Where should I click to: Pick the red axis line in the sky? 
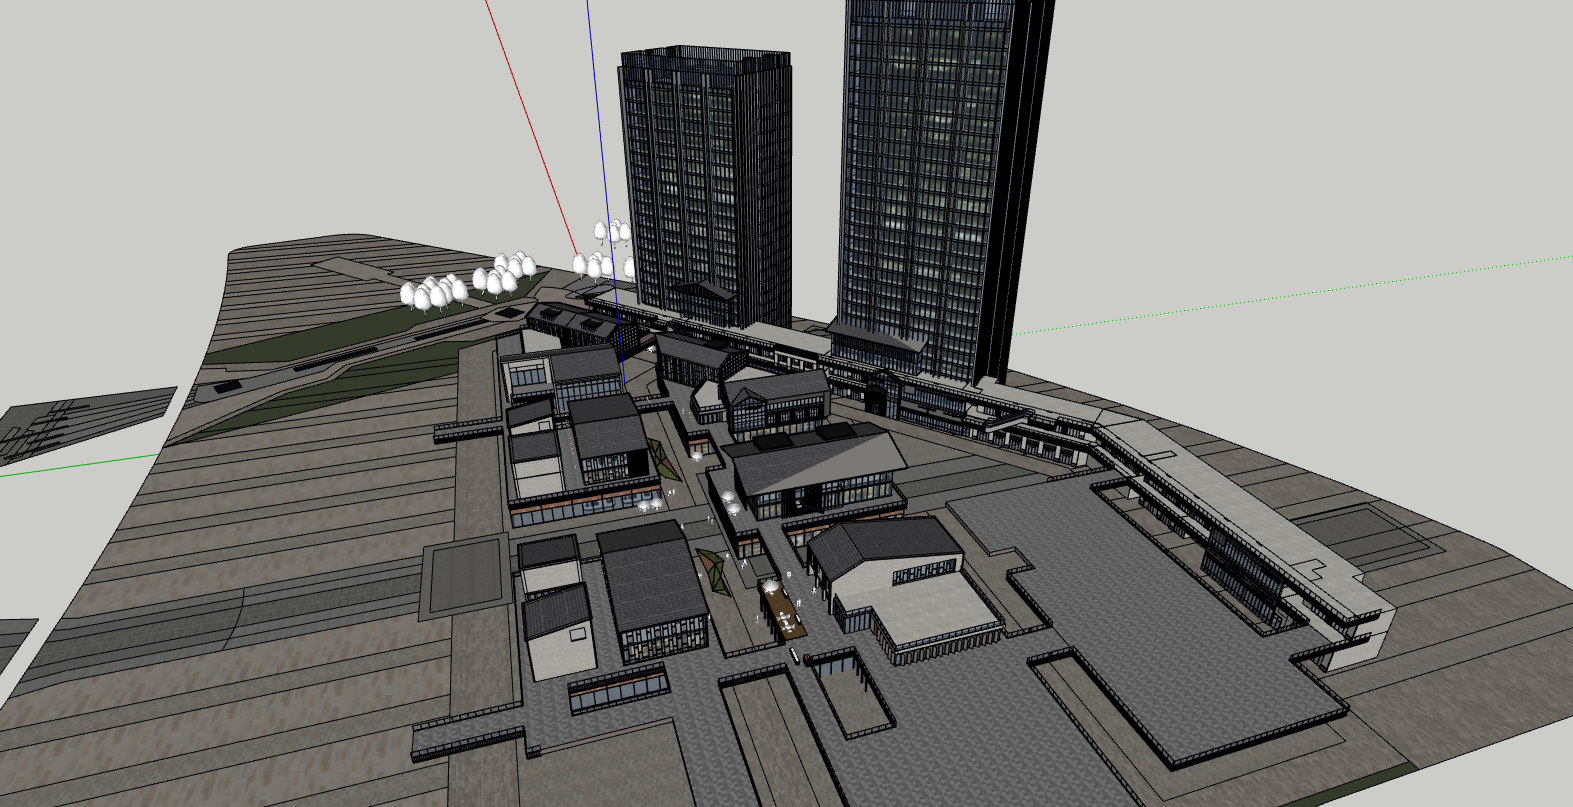532,126
